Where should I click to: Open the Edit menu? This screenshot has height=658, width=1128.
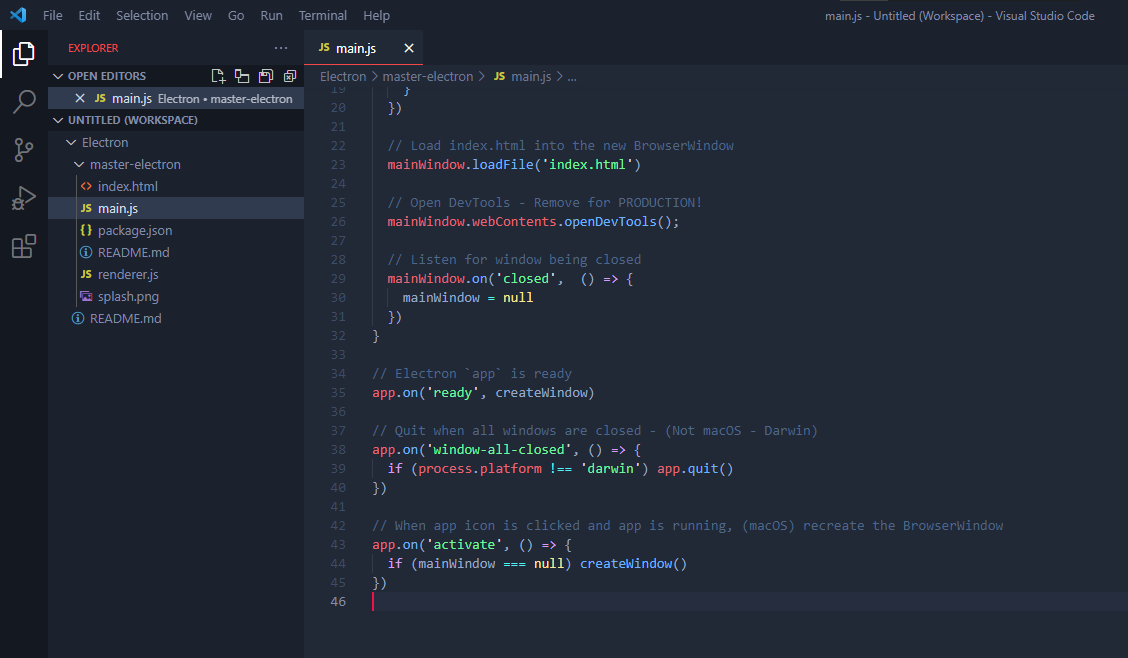pyautogui.click(x=89, y=15)
